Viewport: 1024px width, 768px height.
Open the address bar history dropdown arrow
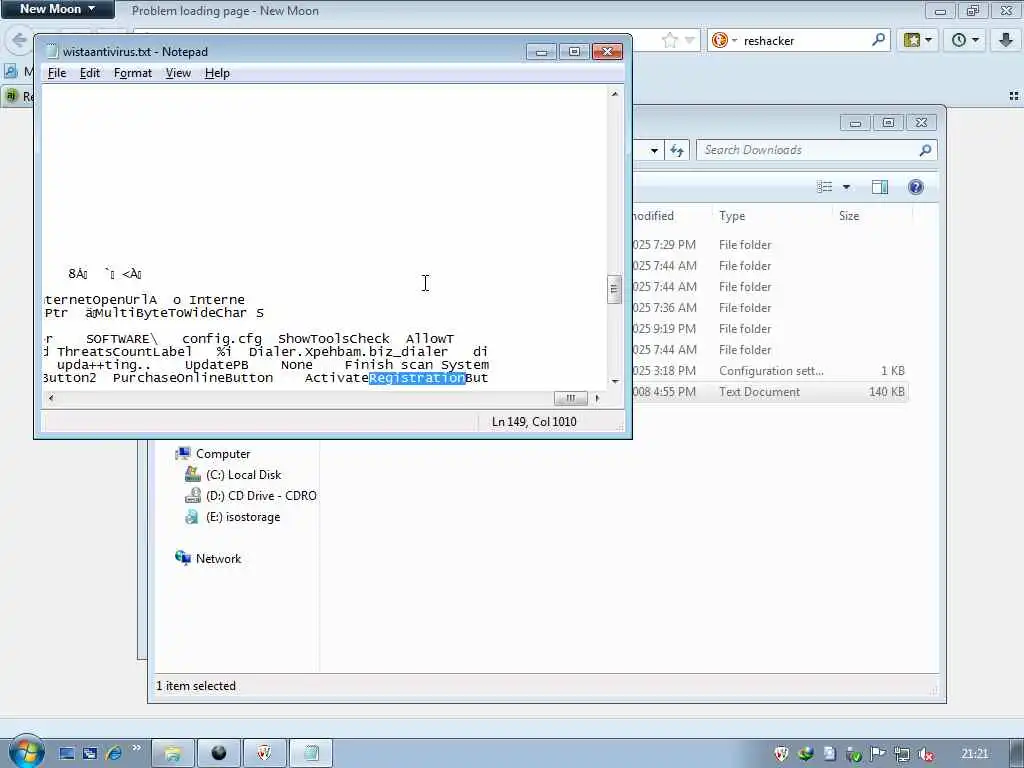coord(690,40)
